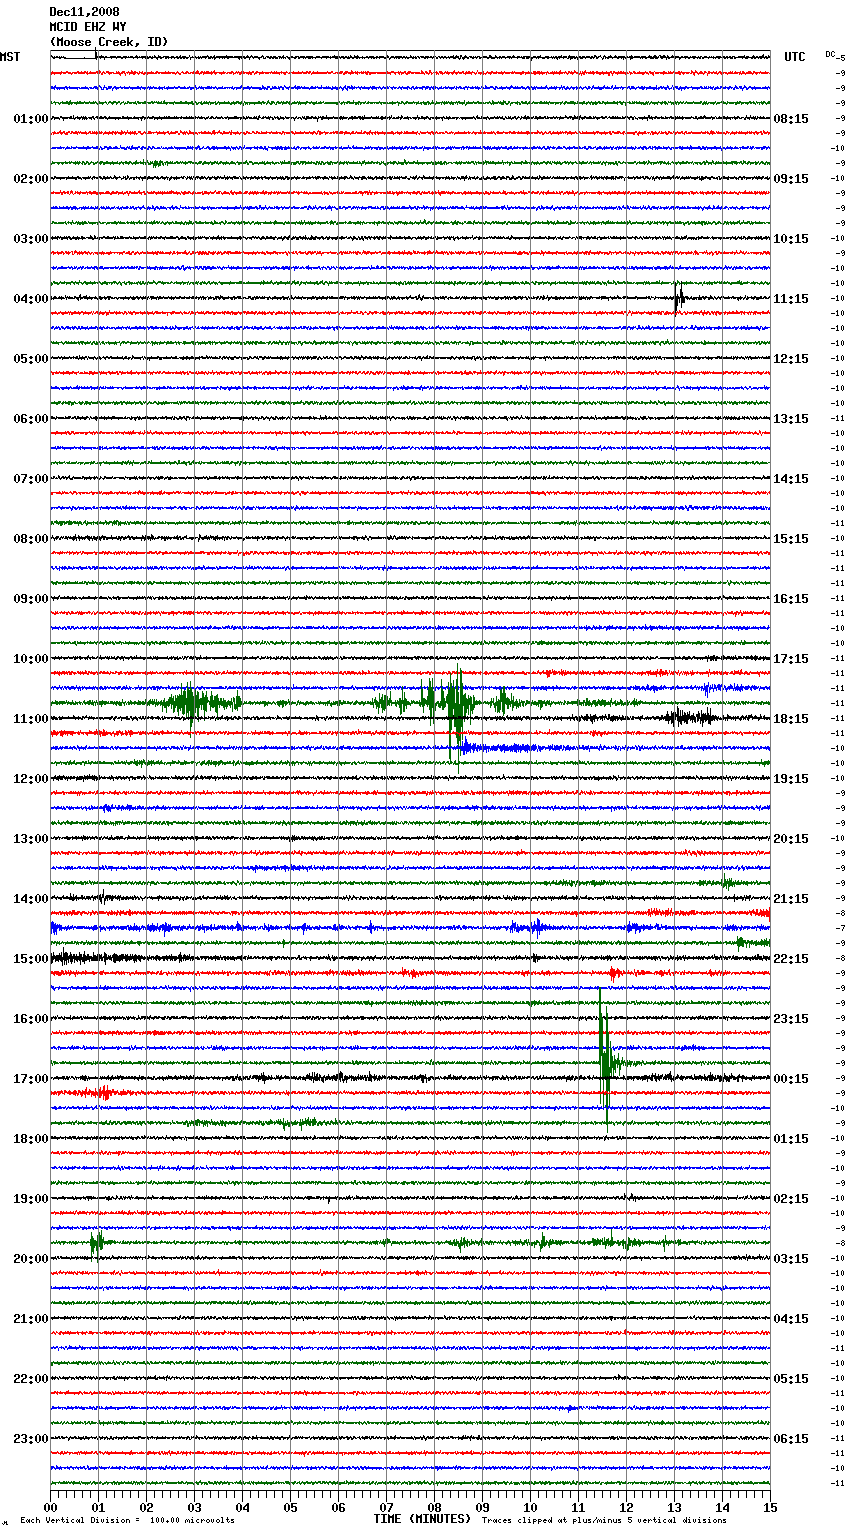The image size is (850, 1534).
Task: Click the 11:15 UTC time label
Action: point(791,299)
